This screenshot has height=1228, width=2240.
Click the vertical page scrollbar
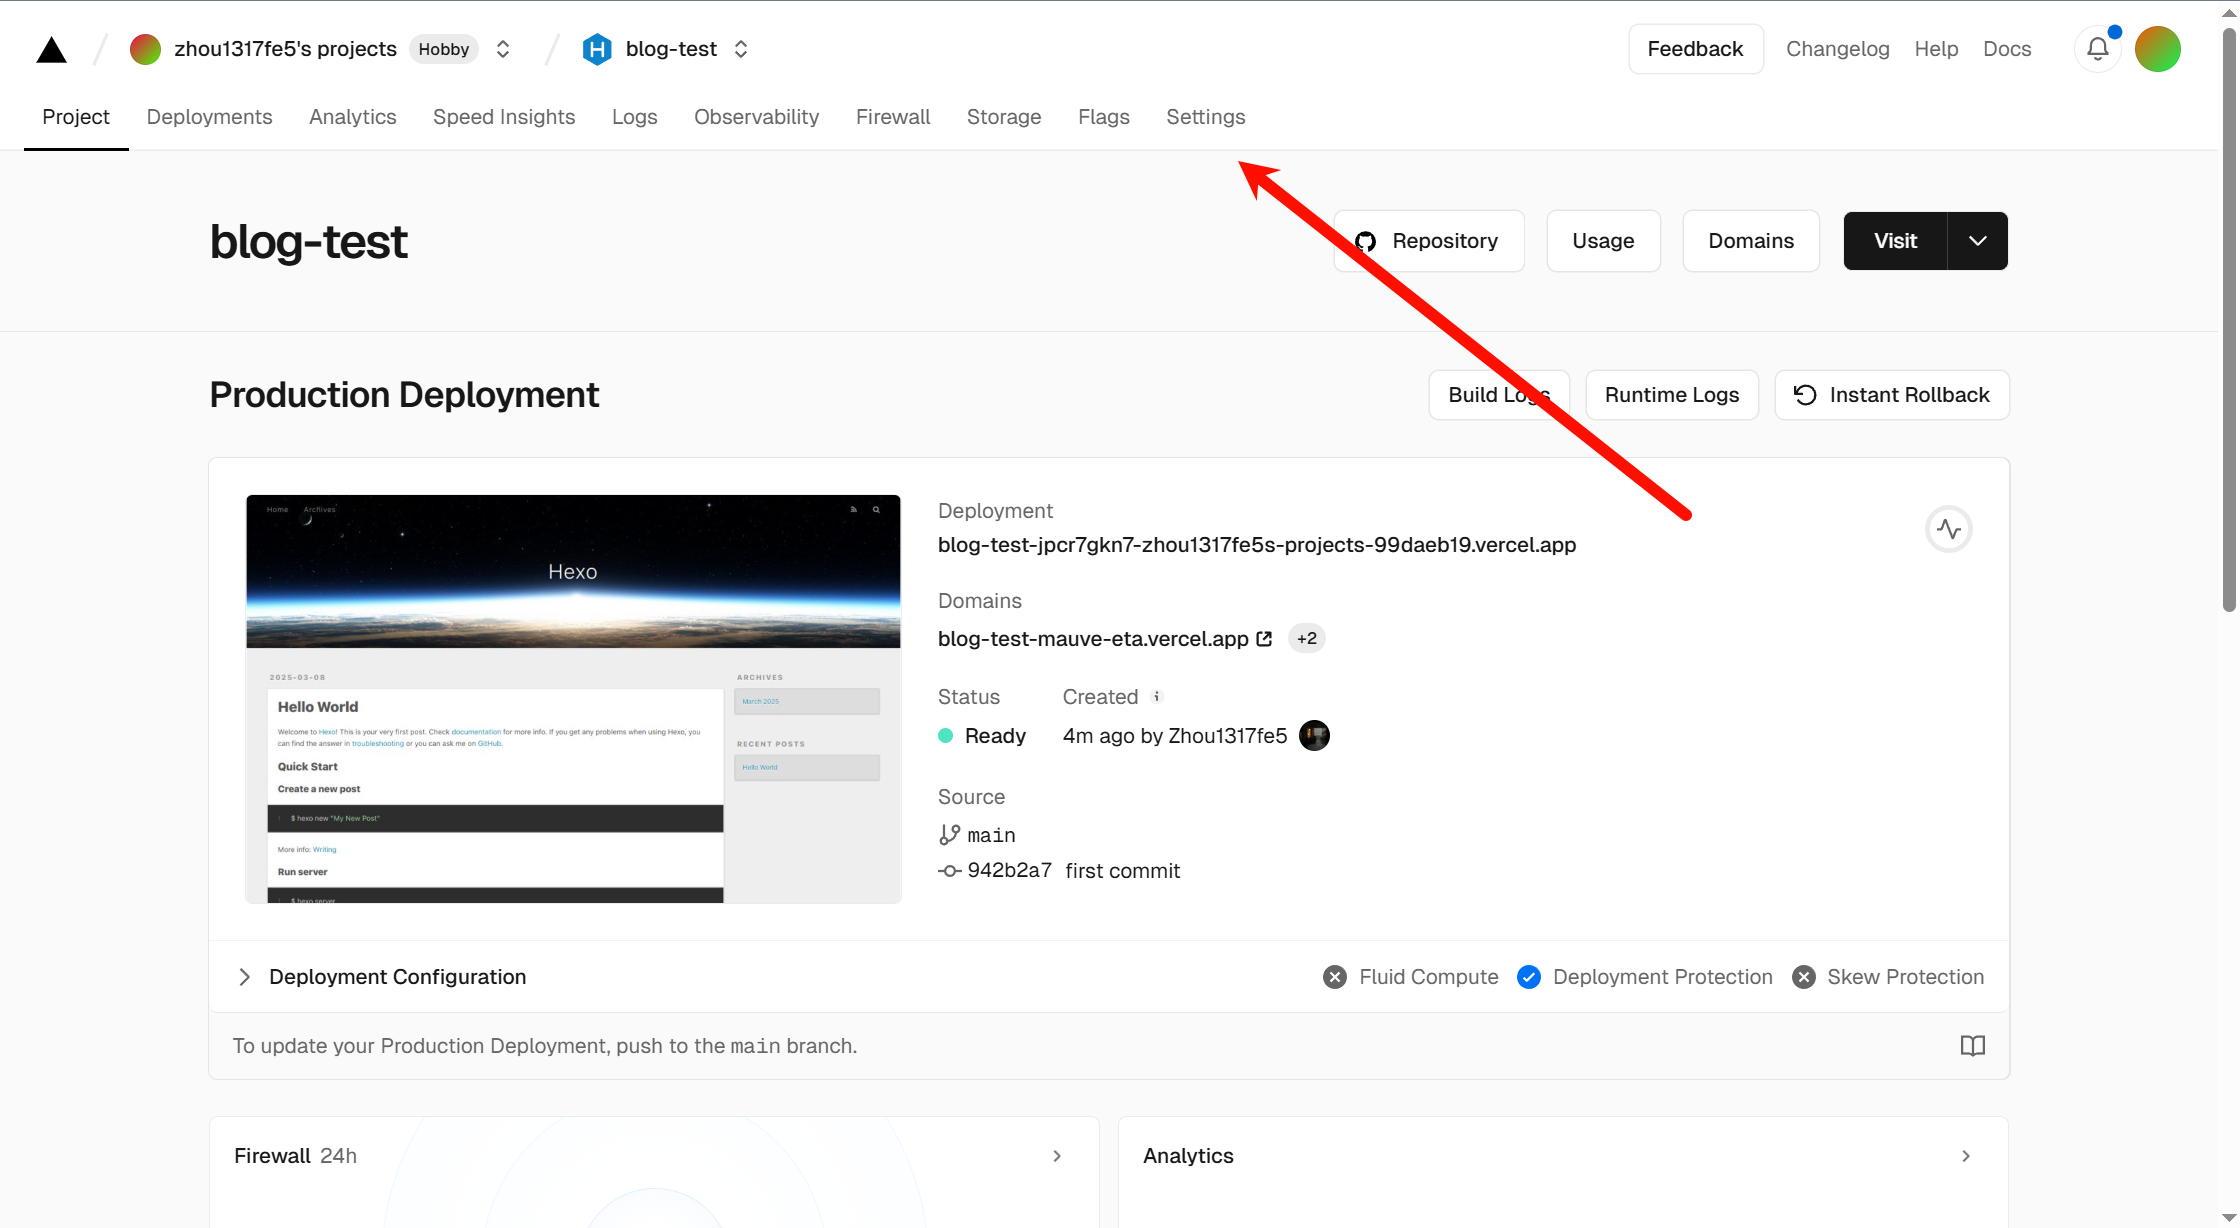click(x=2229, y=320)
